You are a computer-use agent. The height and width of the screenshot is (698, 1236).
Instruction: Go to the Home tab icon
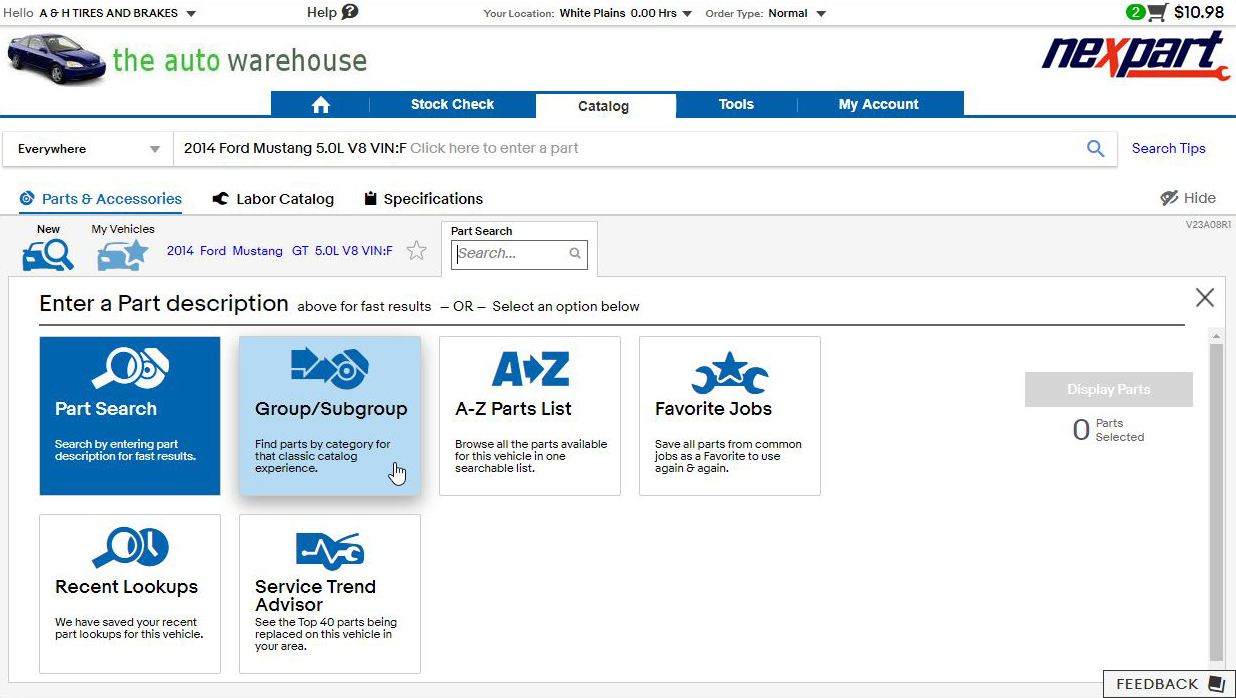(320, 105)
